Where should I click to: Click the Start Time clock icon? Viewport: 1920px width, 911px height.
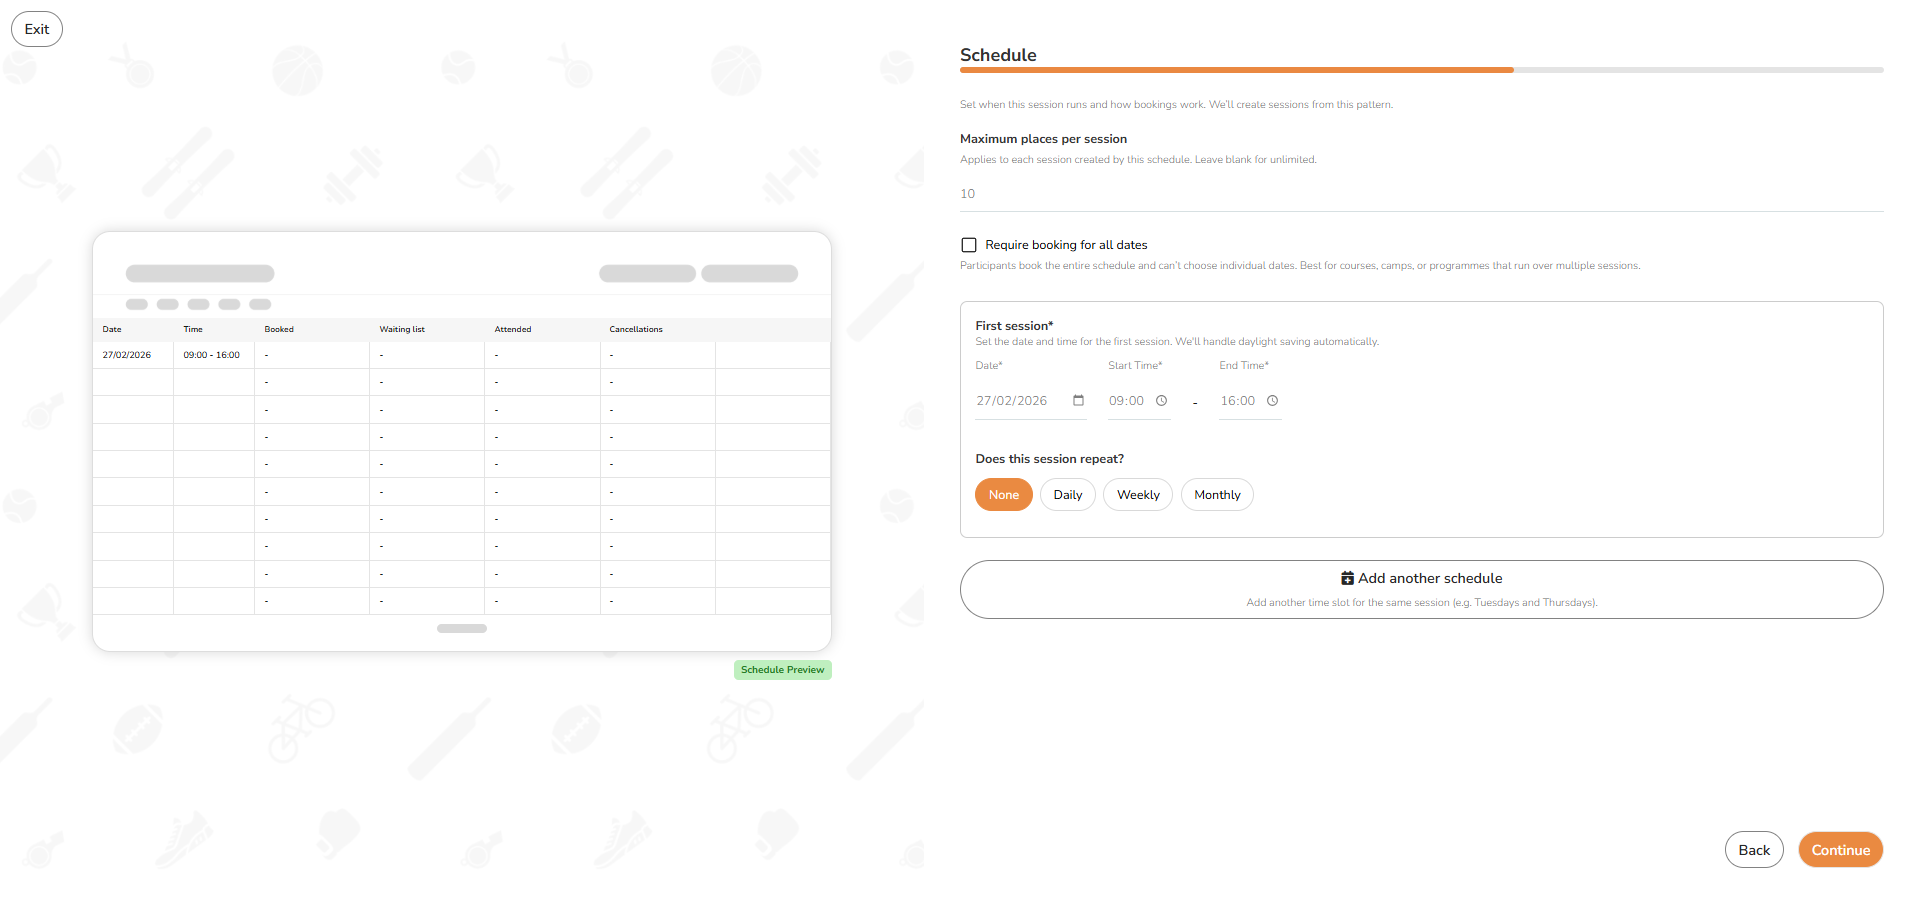(x=1161, y=401)
